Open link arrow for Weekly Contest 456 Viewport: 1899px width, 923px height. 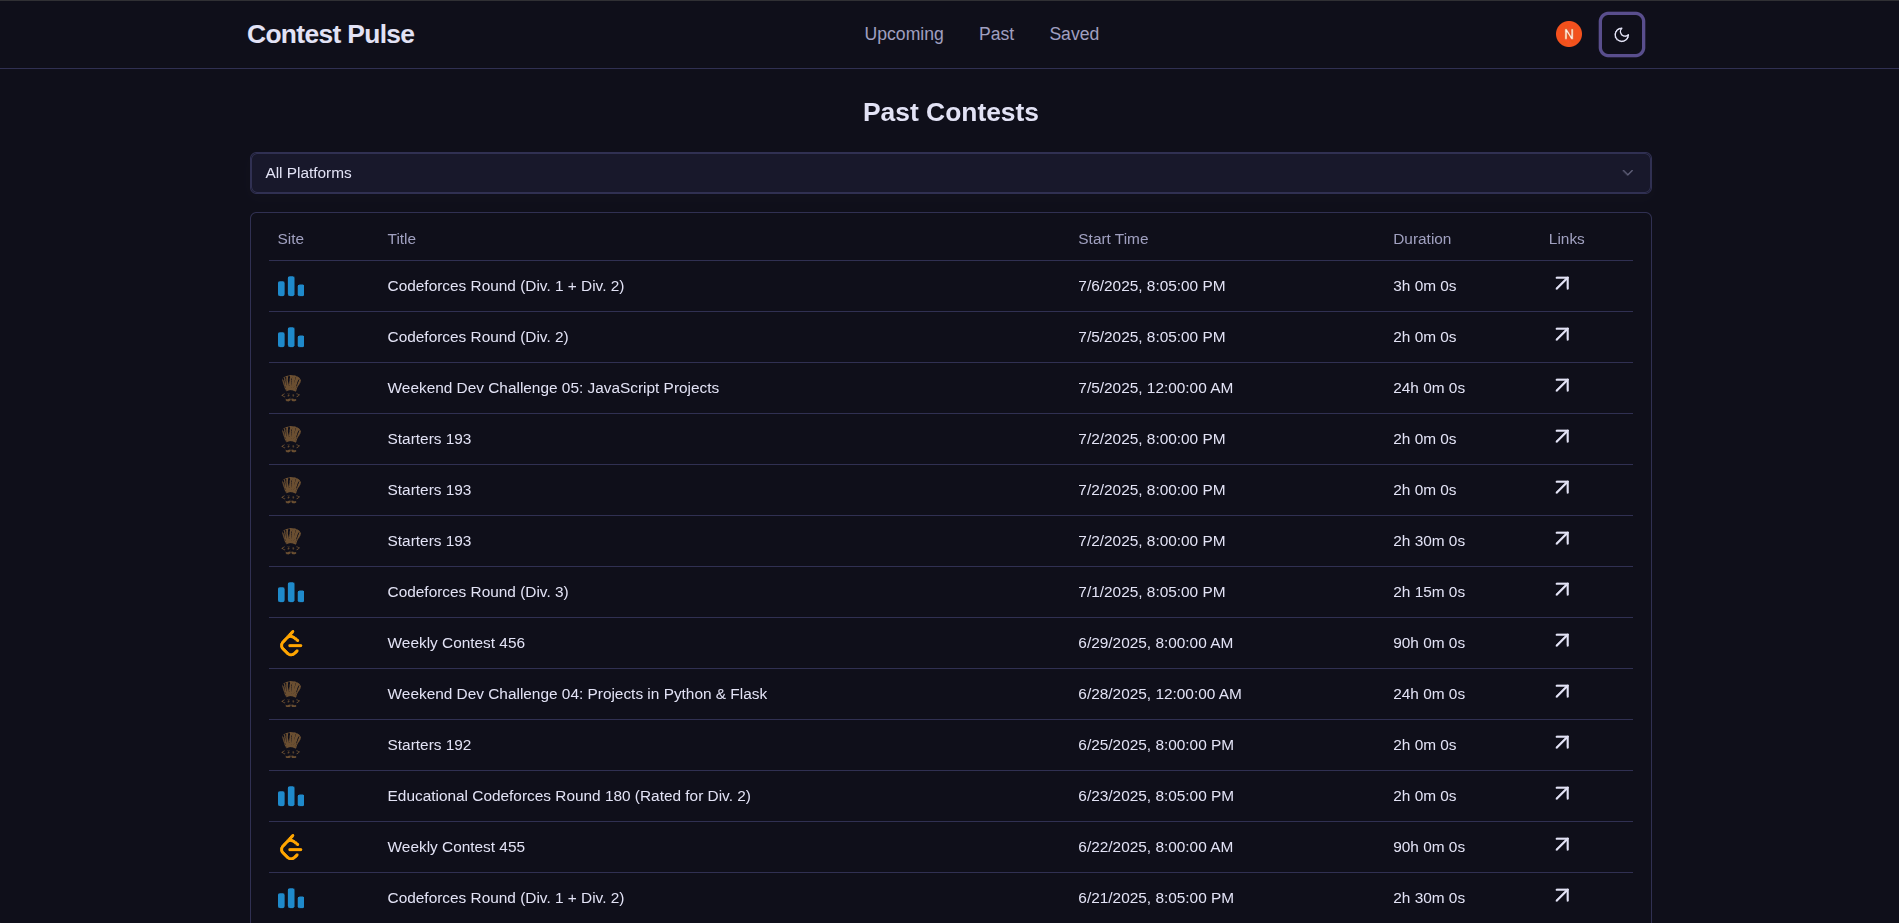point(1561,641)
